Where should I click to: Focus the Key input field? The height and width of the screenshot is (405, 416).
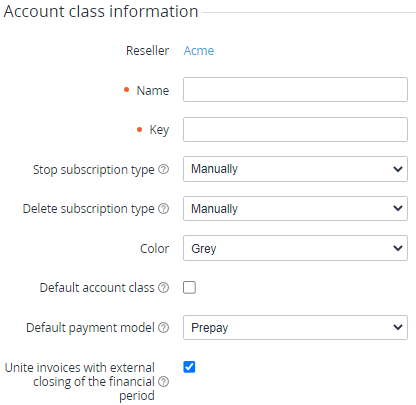coord(295,129)
